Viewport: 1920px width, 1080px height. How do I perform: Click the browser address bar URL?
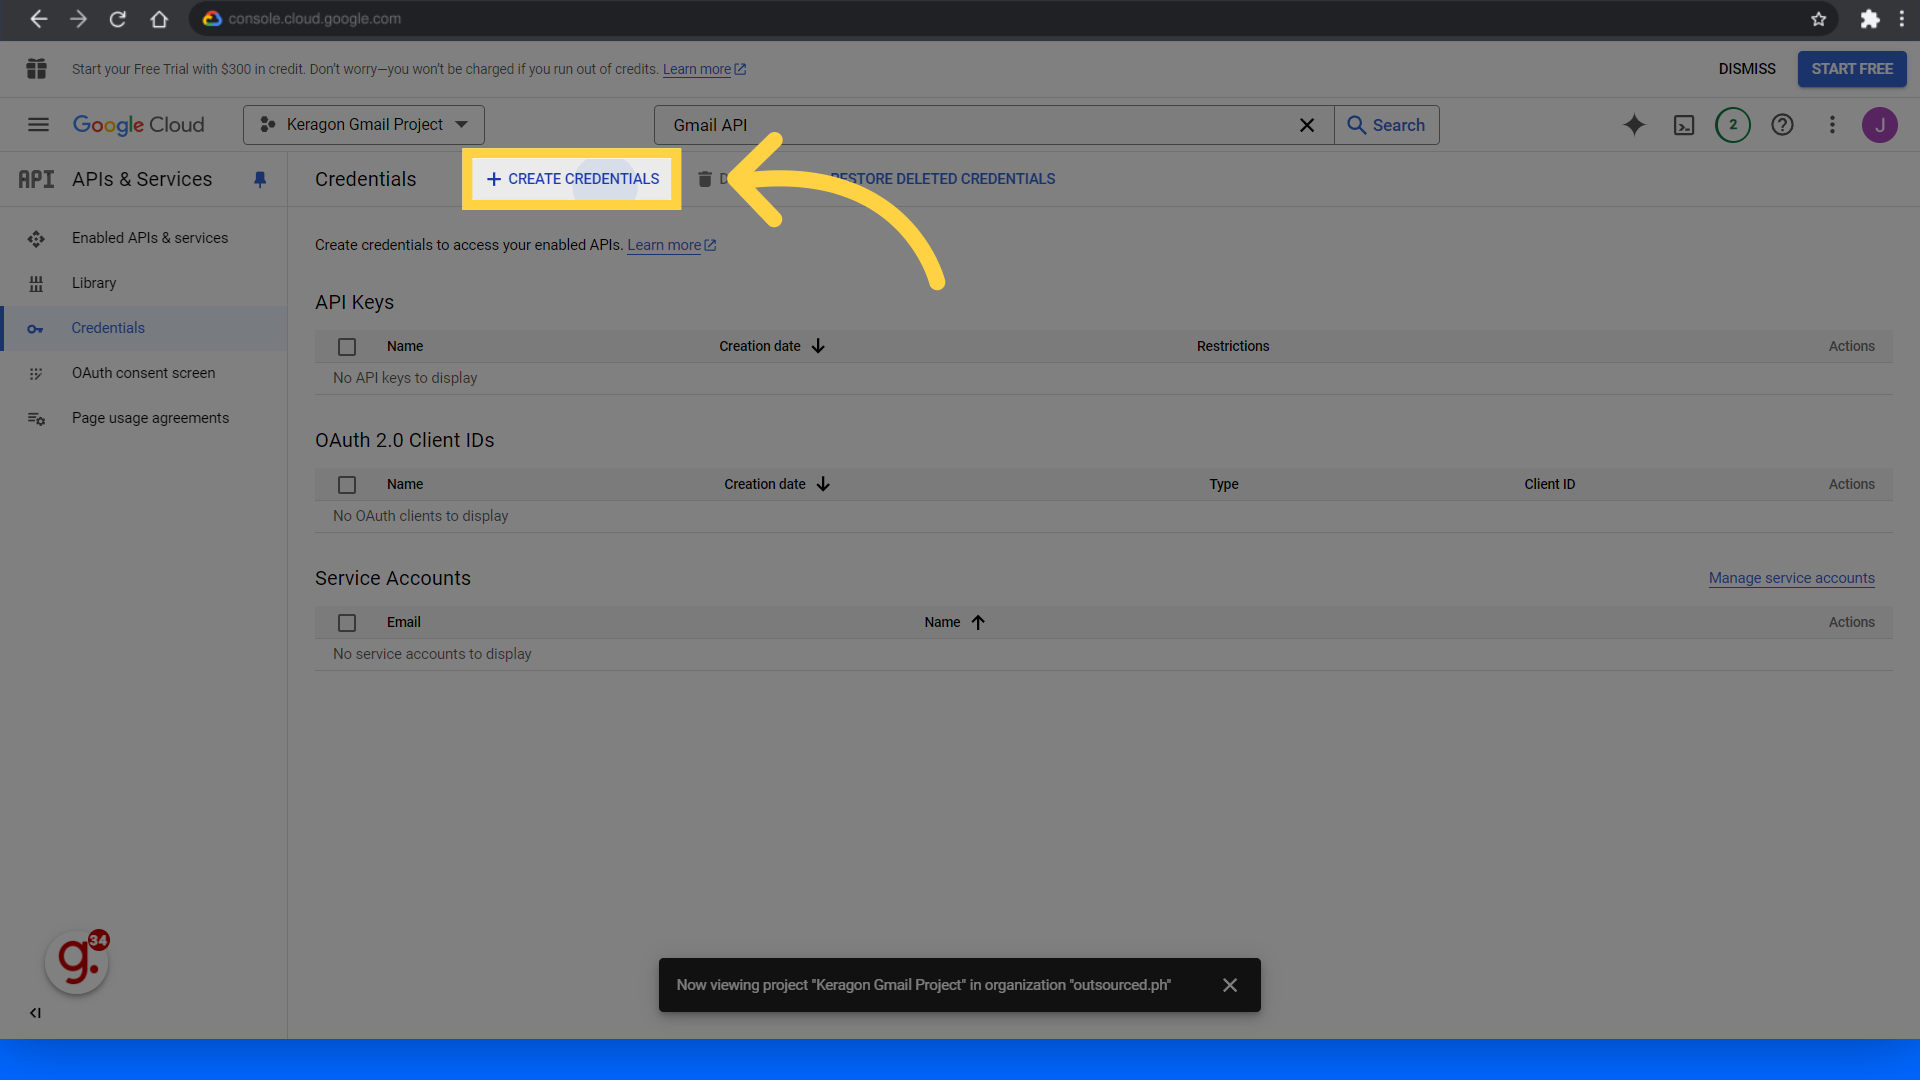(x=314, y=19)
